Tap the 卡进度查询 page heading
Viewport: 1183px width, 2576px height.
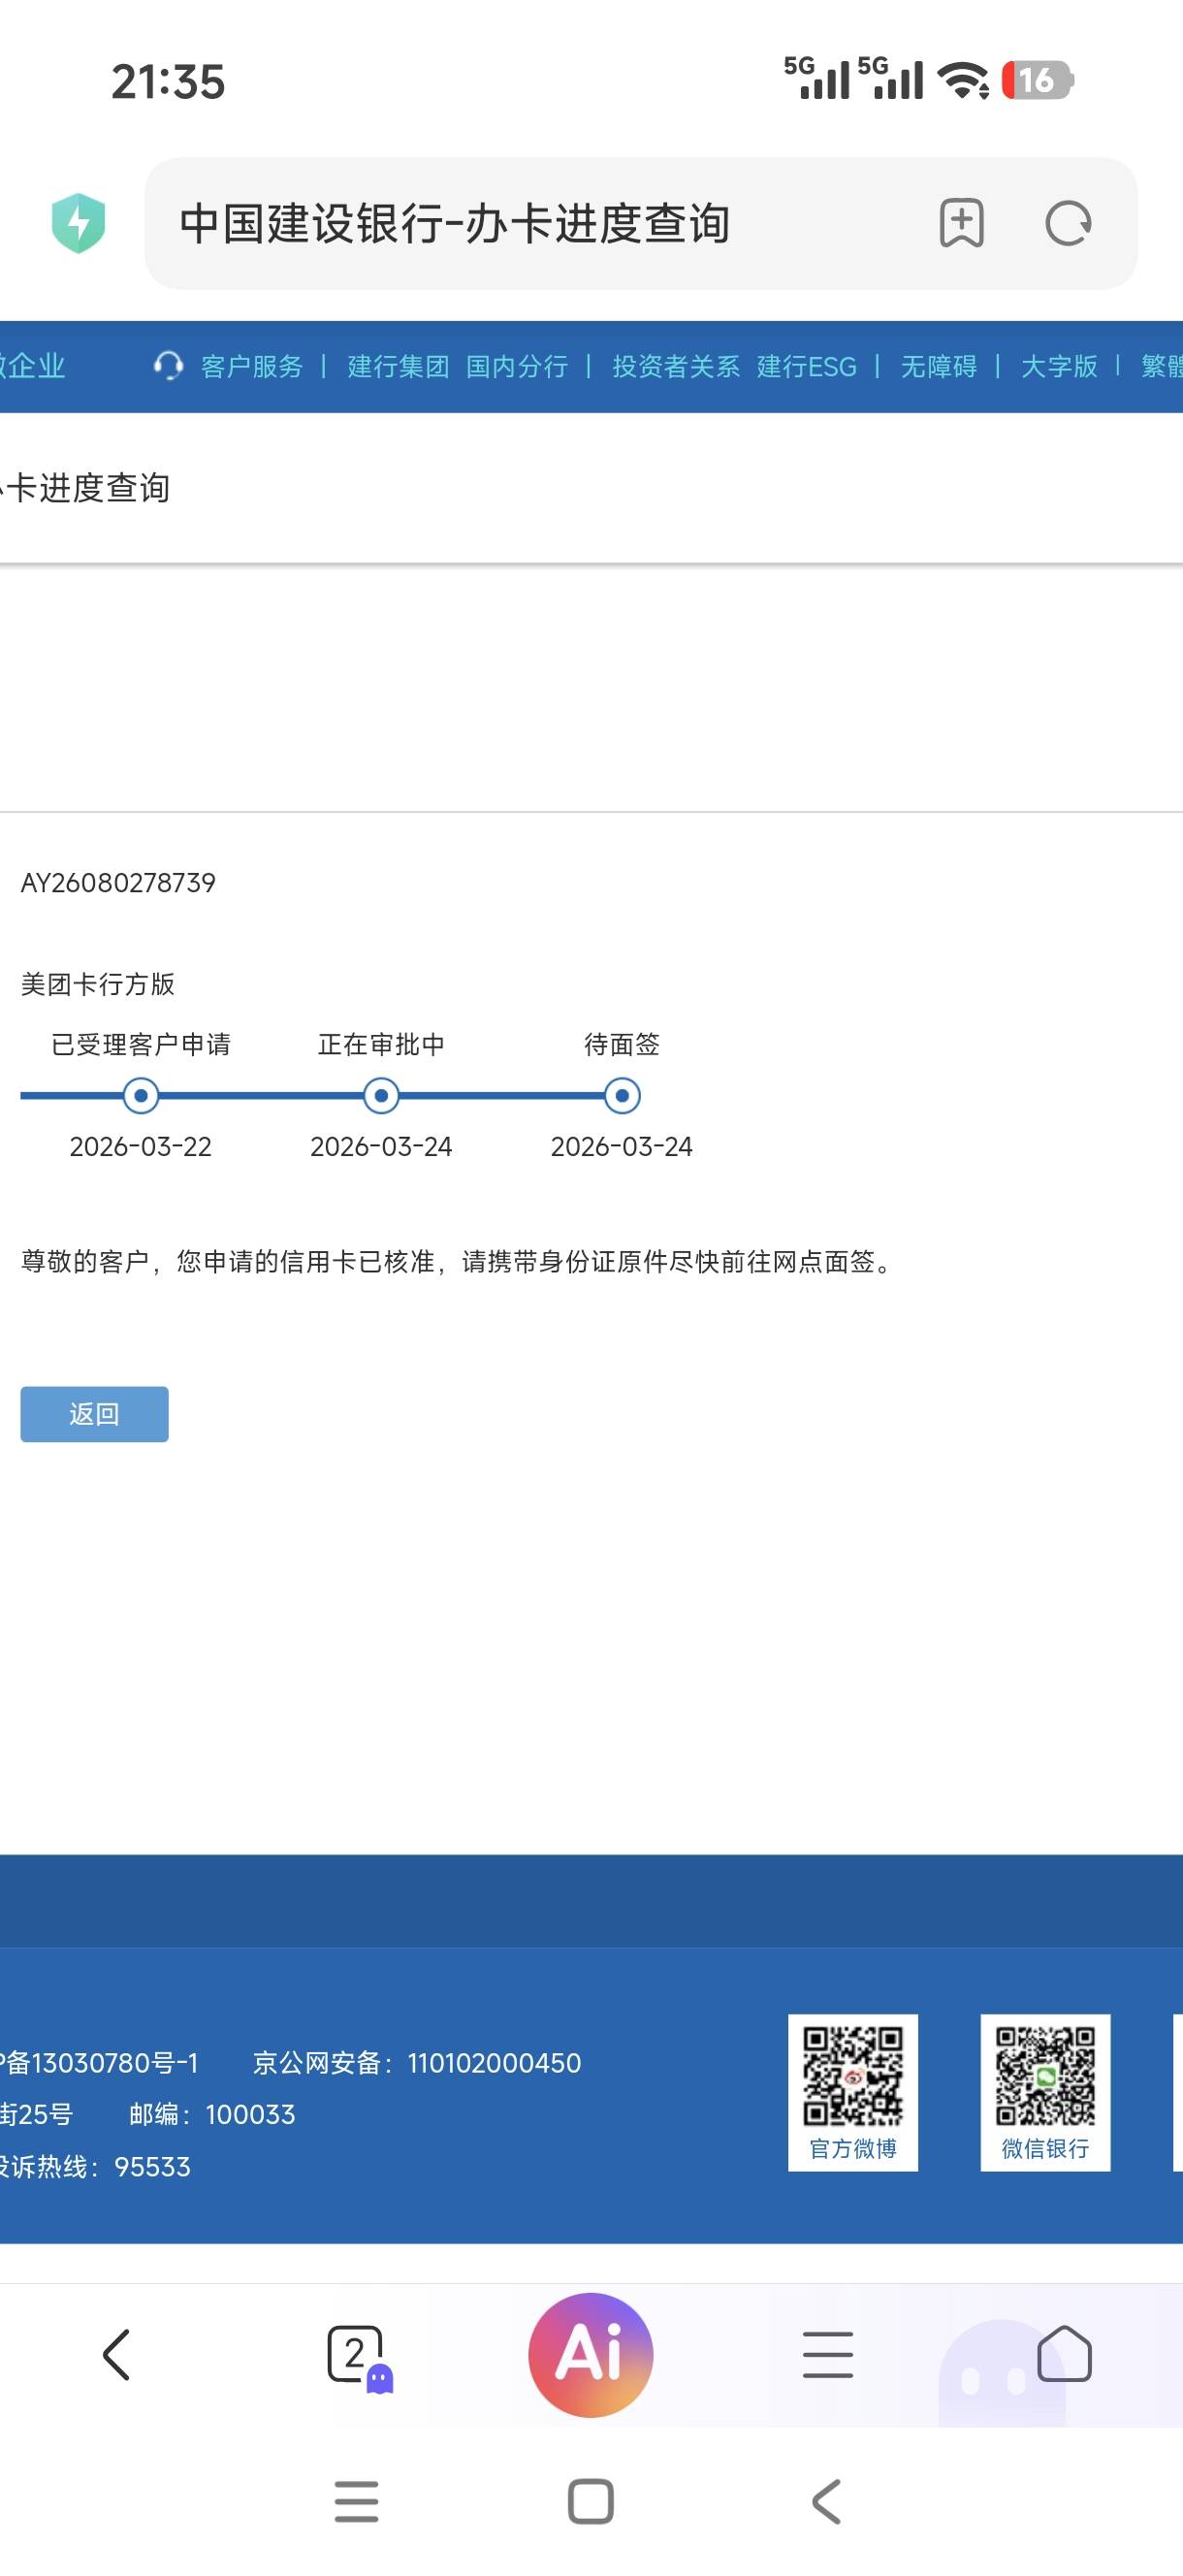[x=86, y=488]
